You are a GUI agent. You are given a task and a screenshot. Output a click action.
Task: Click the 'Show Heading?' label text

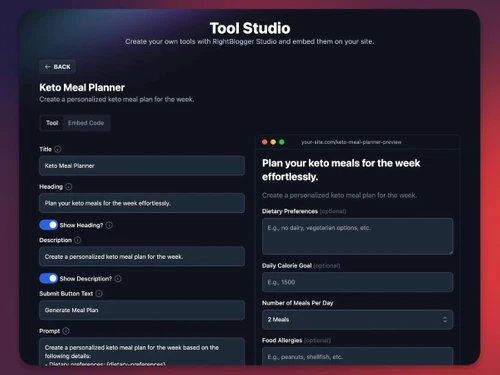81,225
